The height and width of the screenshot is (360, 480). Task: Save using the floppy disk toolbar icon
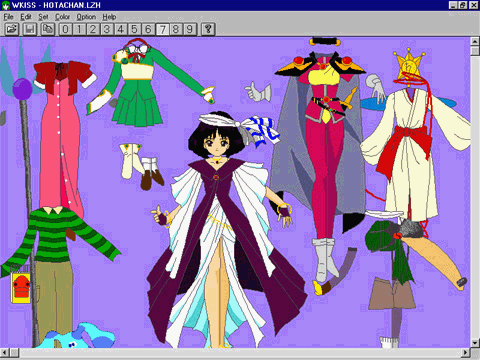[x=30, y=29]
